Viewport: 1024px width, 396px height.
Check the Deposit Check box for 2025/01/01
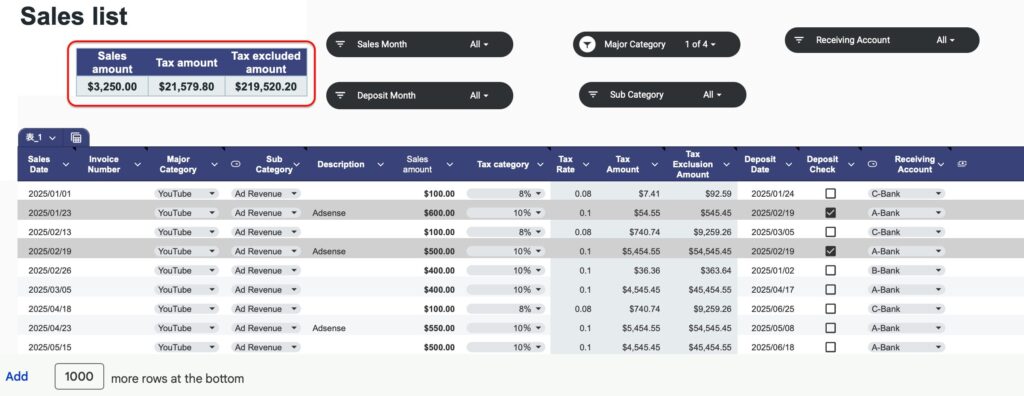830,193
